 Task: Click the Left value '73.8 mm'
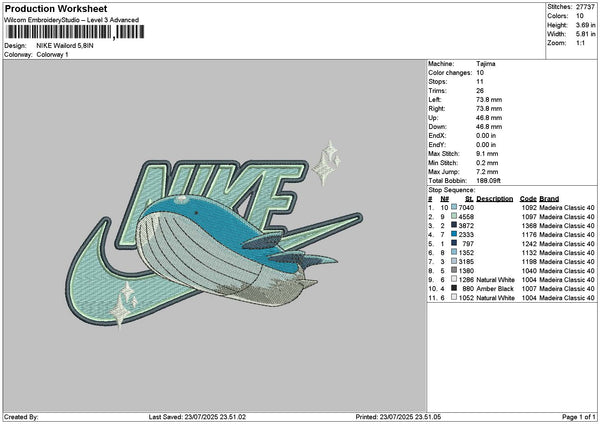click(489, 100)
